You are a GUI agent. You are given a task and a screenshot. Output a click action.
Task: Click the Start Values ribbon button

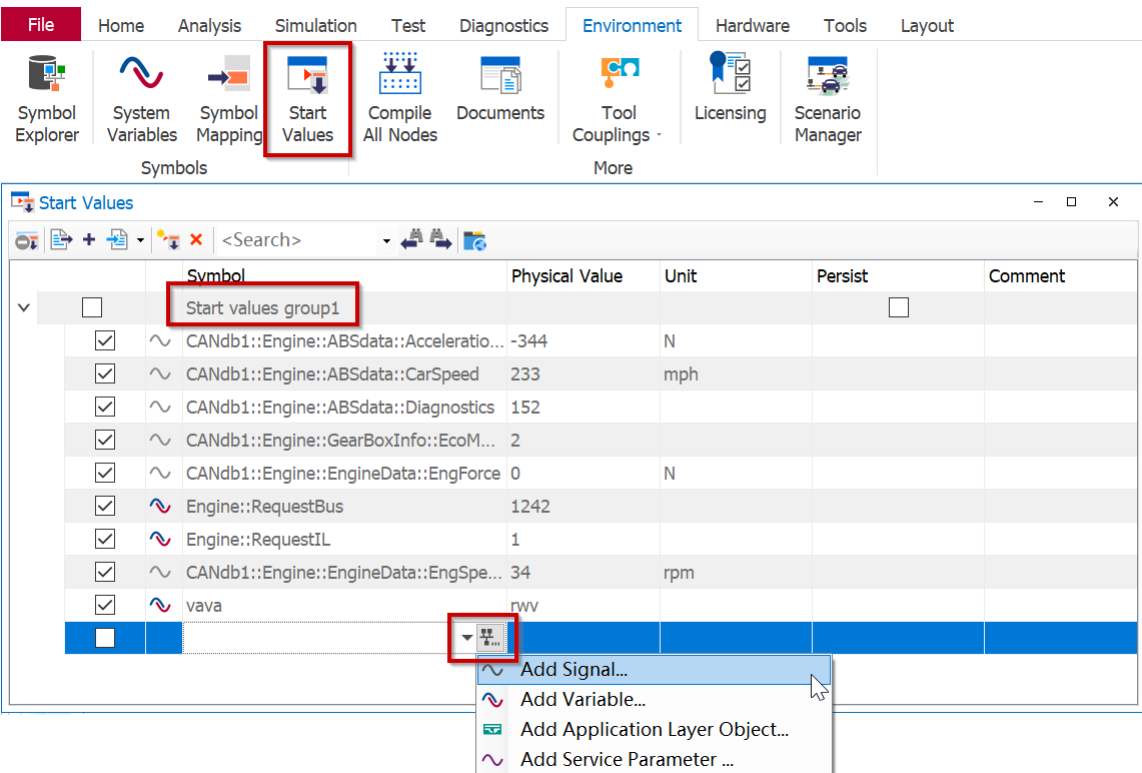point(307,98)
